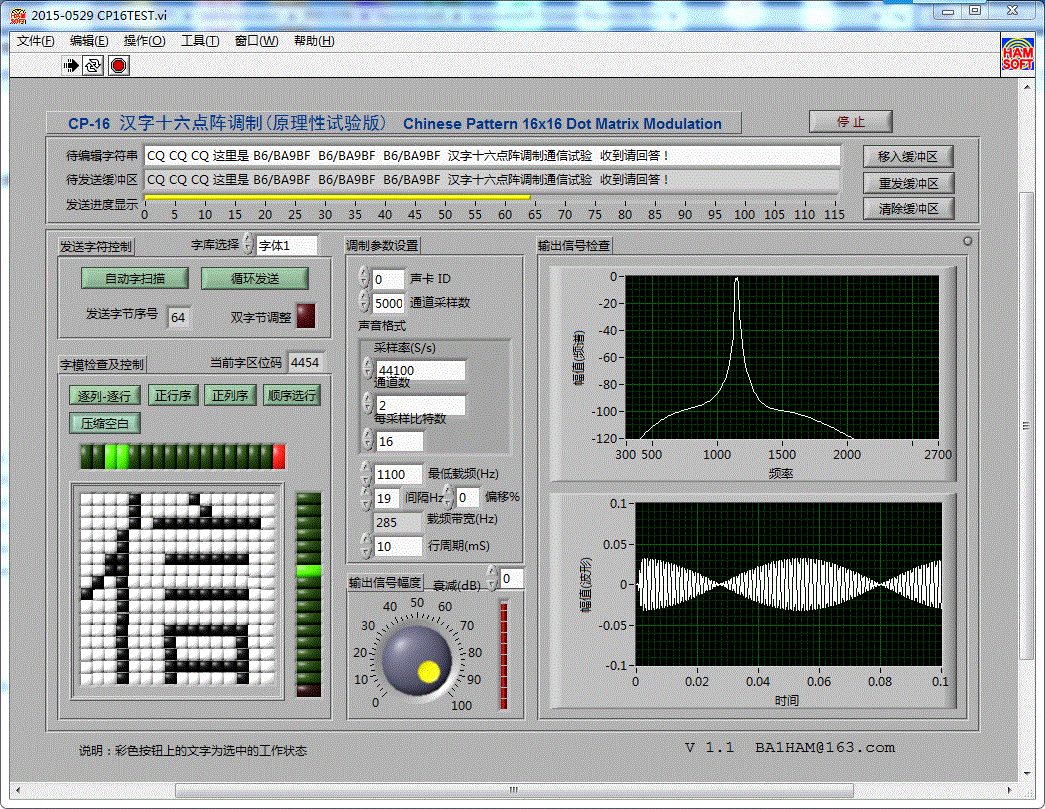Click the time waveform graph
The height and width of the screenshot is (809, 1045).
(788, 584)
